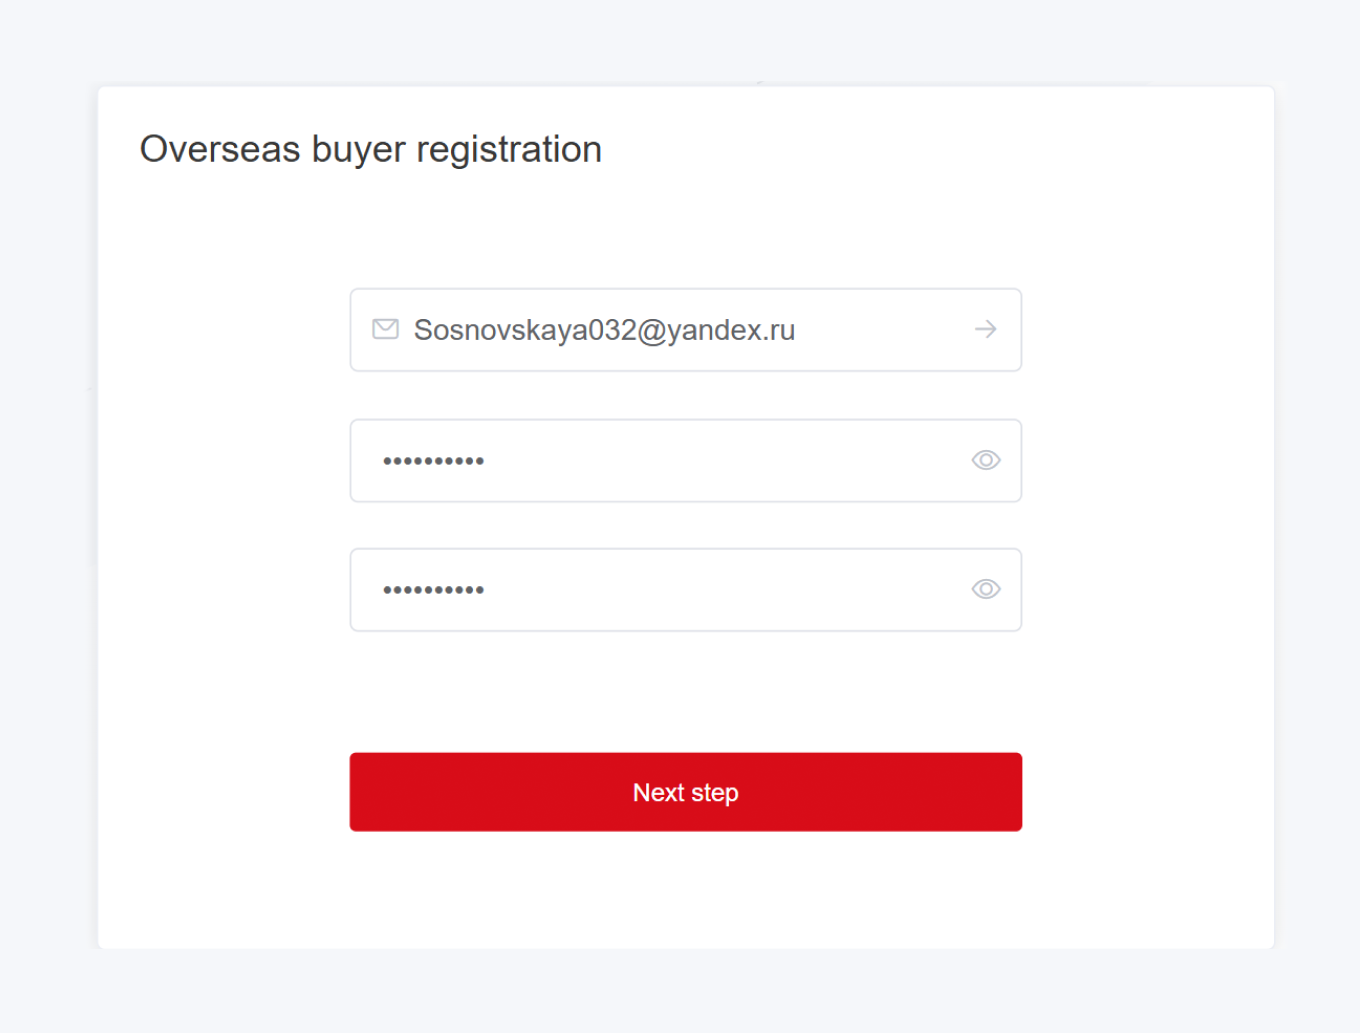Click the Next step button
The image size is (1360, 1033).
[685, 792]
